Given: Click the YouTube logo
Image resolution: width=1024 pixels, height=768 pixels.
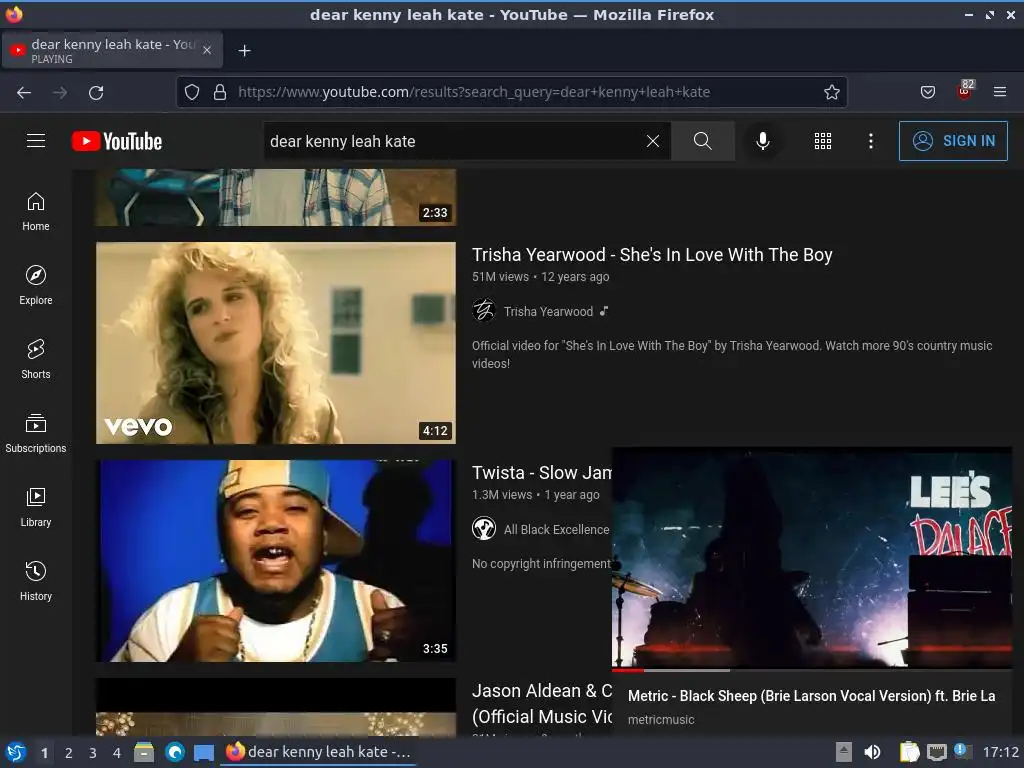Looking at the screenshot, I should coord(117,141).
